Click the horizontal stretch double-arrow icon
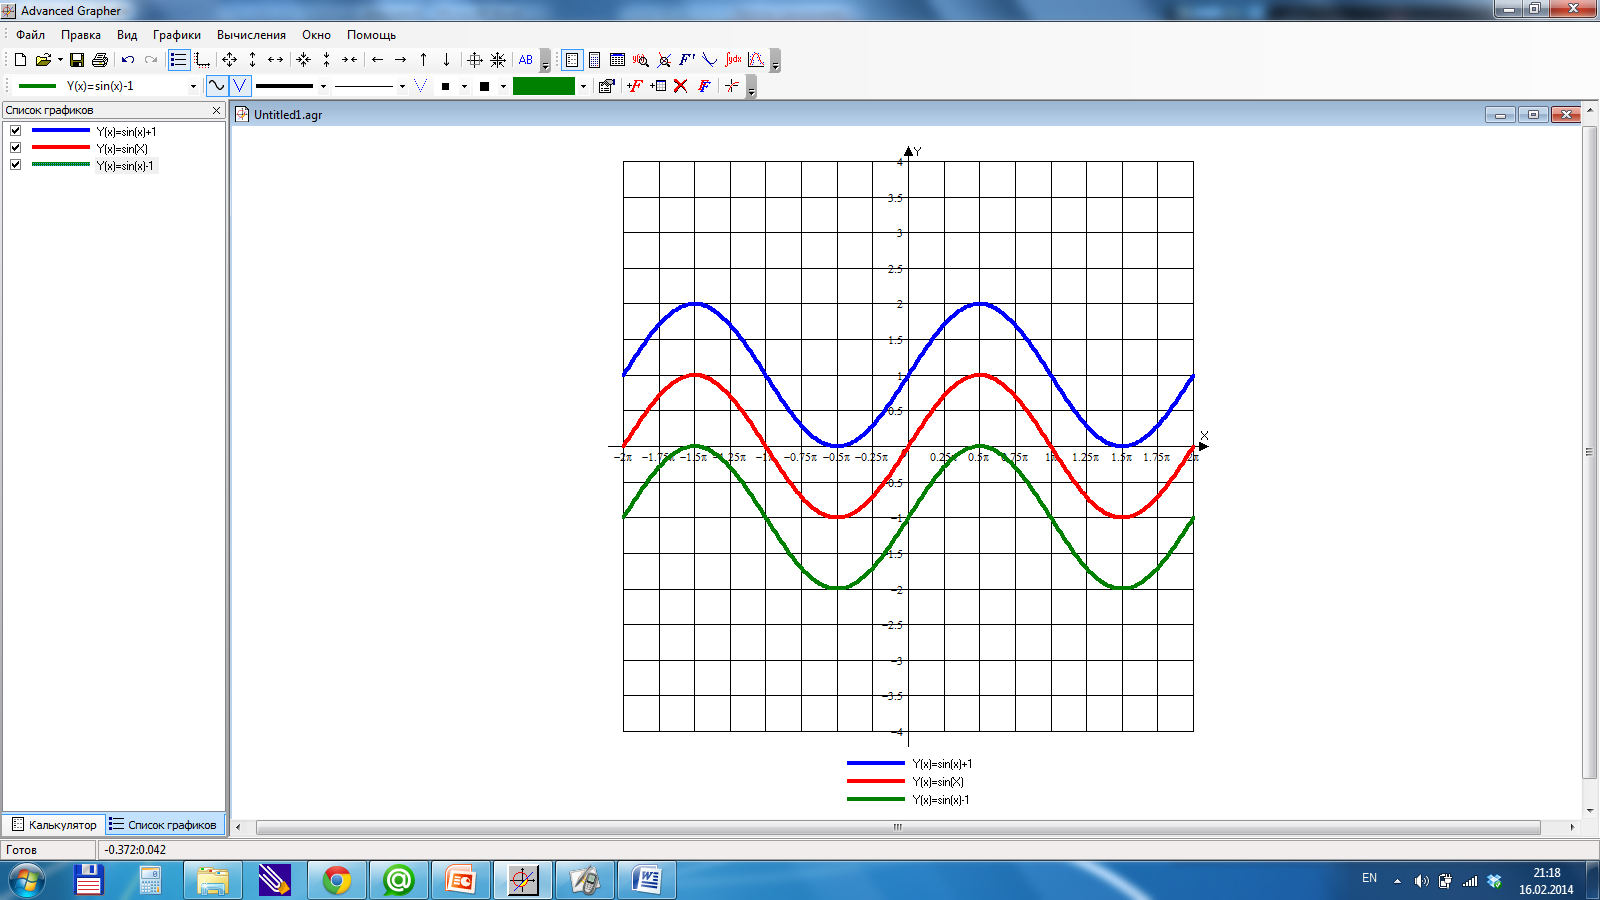 [x=276, y=60]
